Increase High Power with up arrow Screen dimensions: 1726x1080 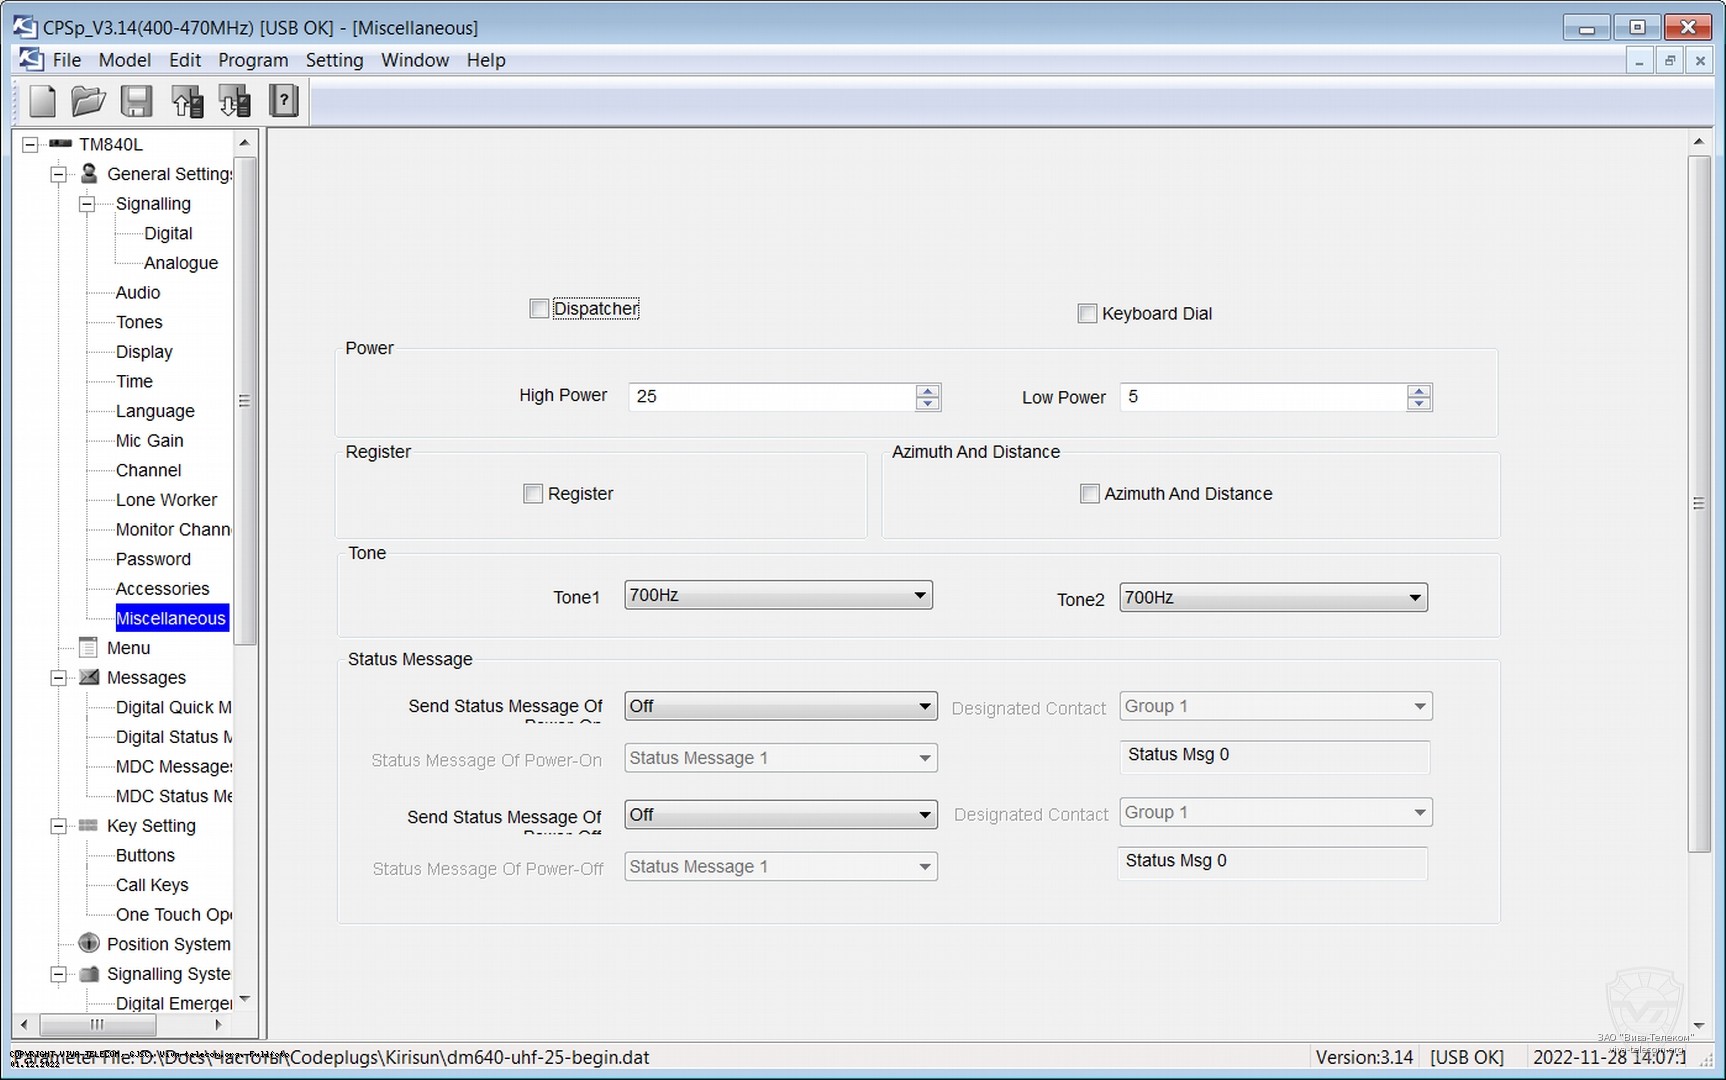[x=927, y=391]
